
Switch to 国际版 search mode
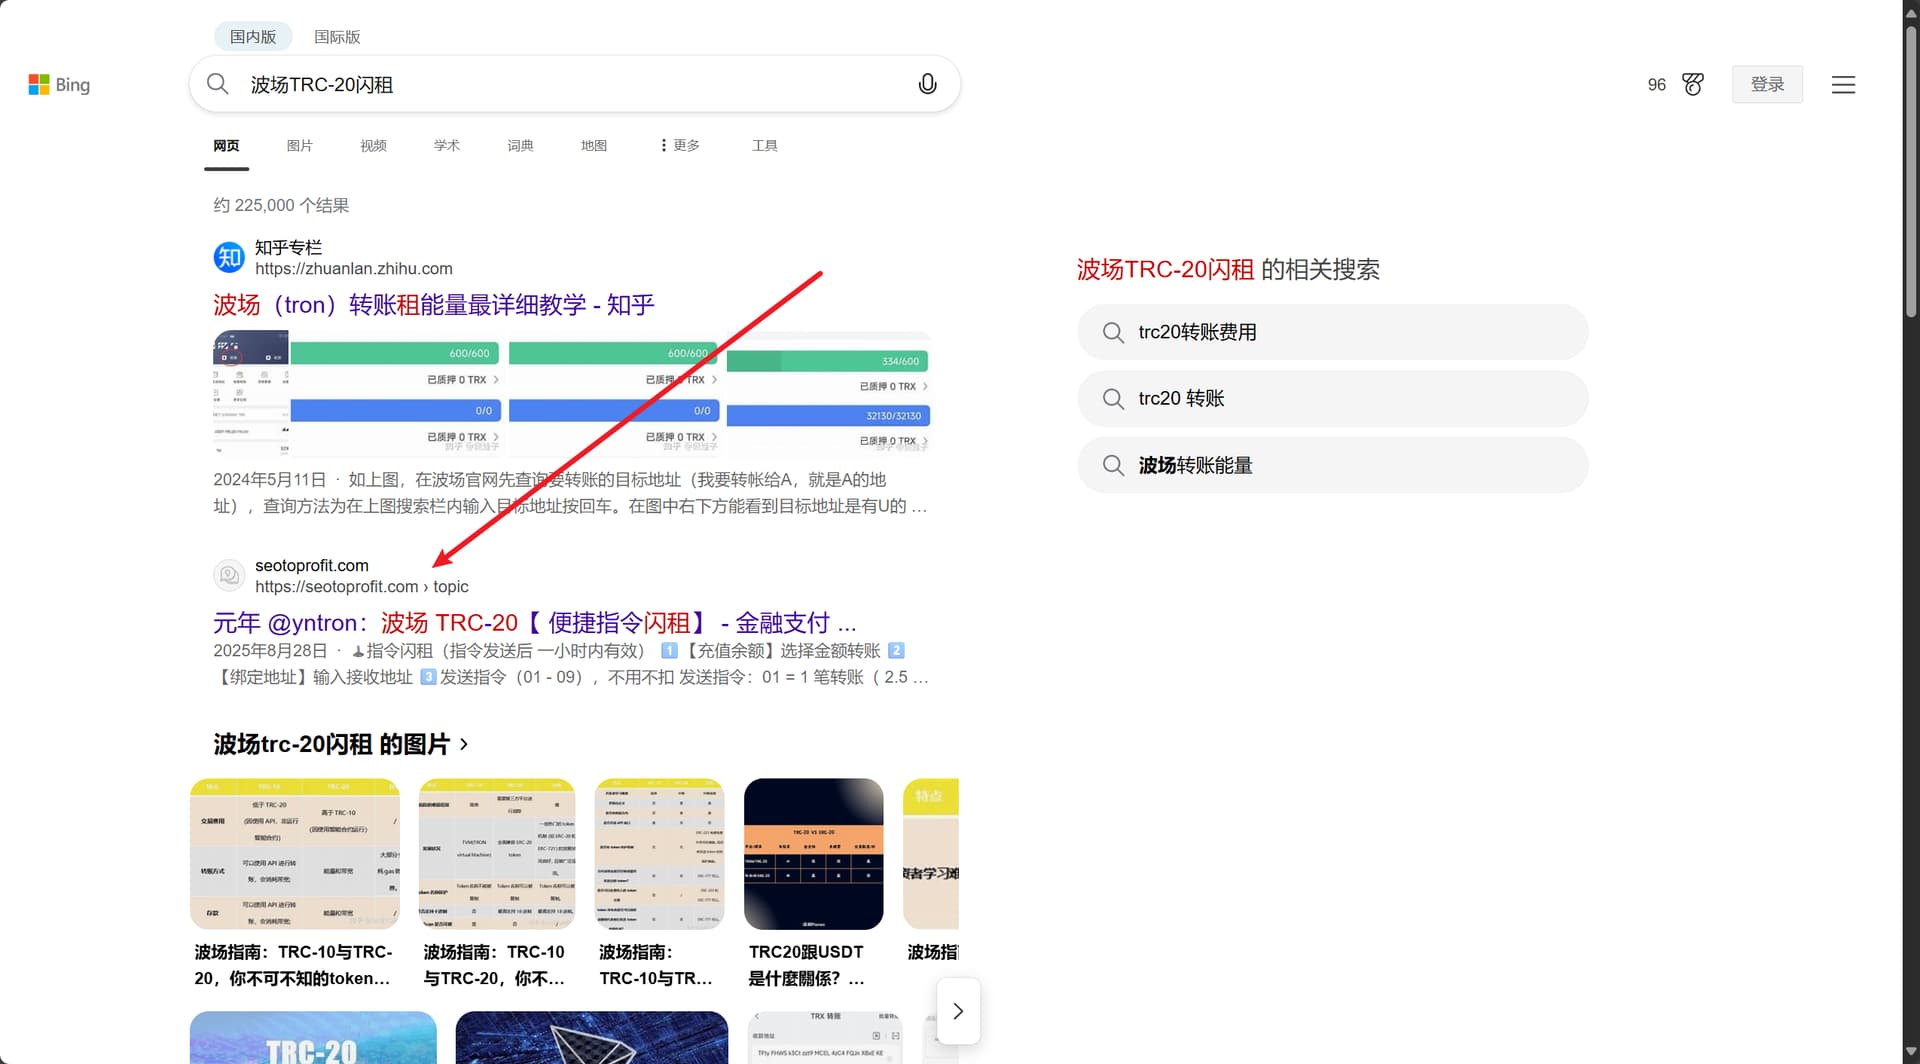click(337, 37)
